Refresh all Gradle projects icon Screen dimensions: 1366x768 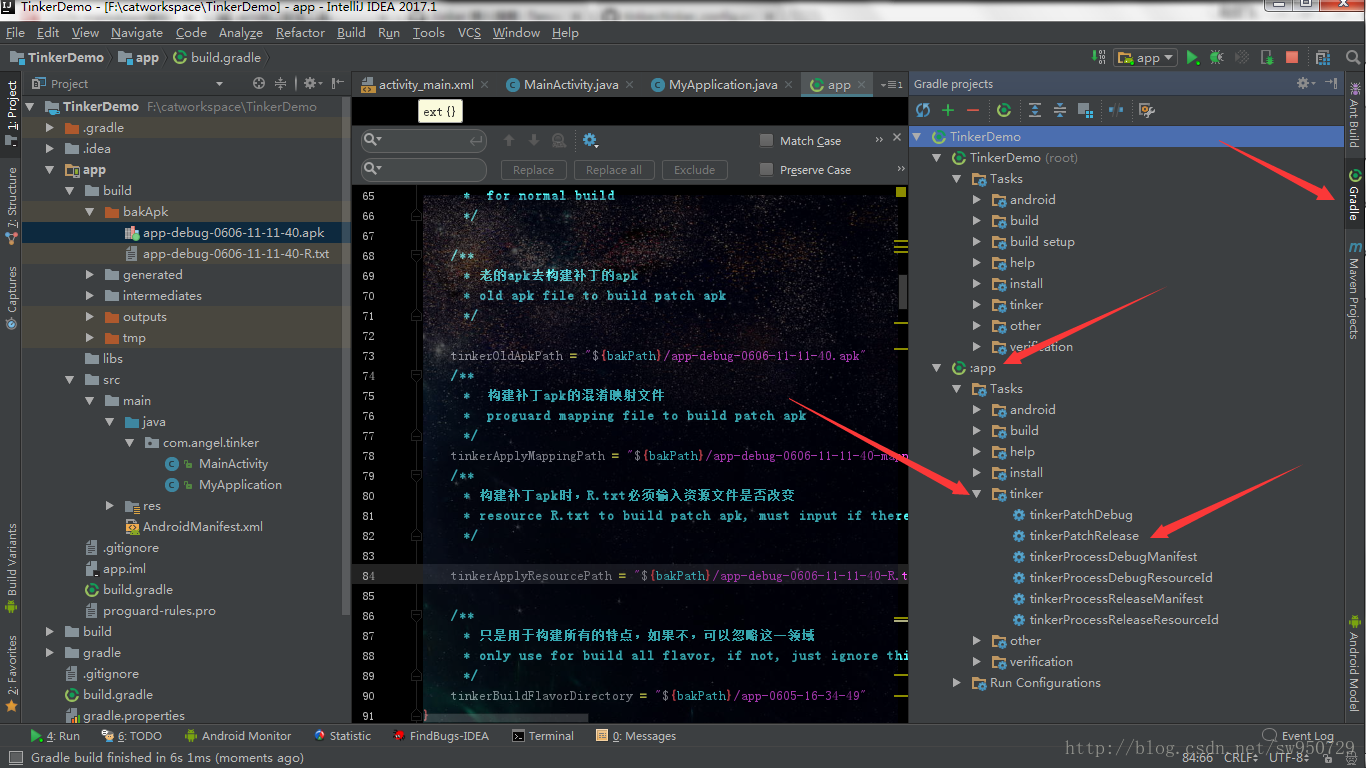point(923,110)
